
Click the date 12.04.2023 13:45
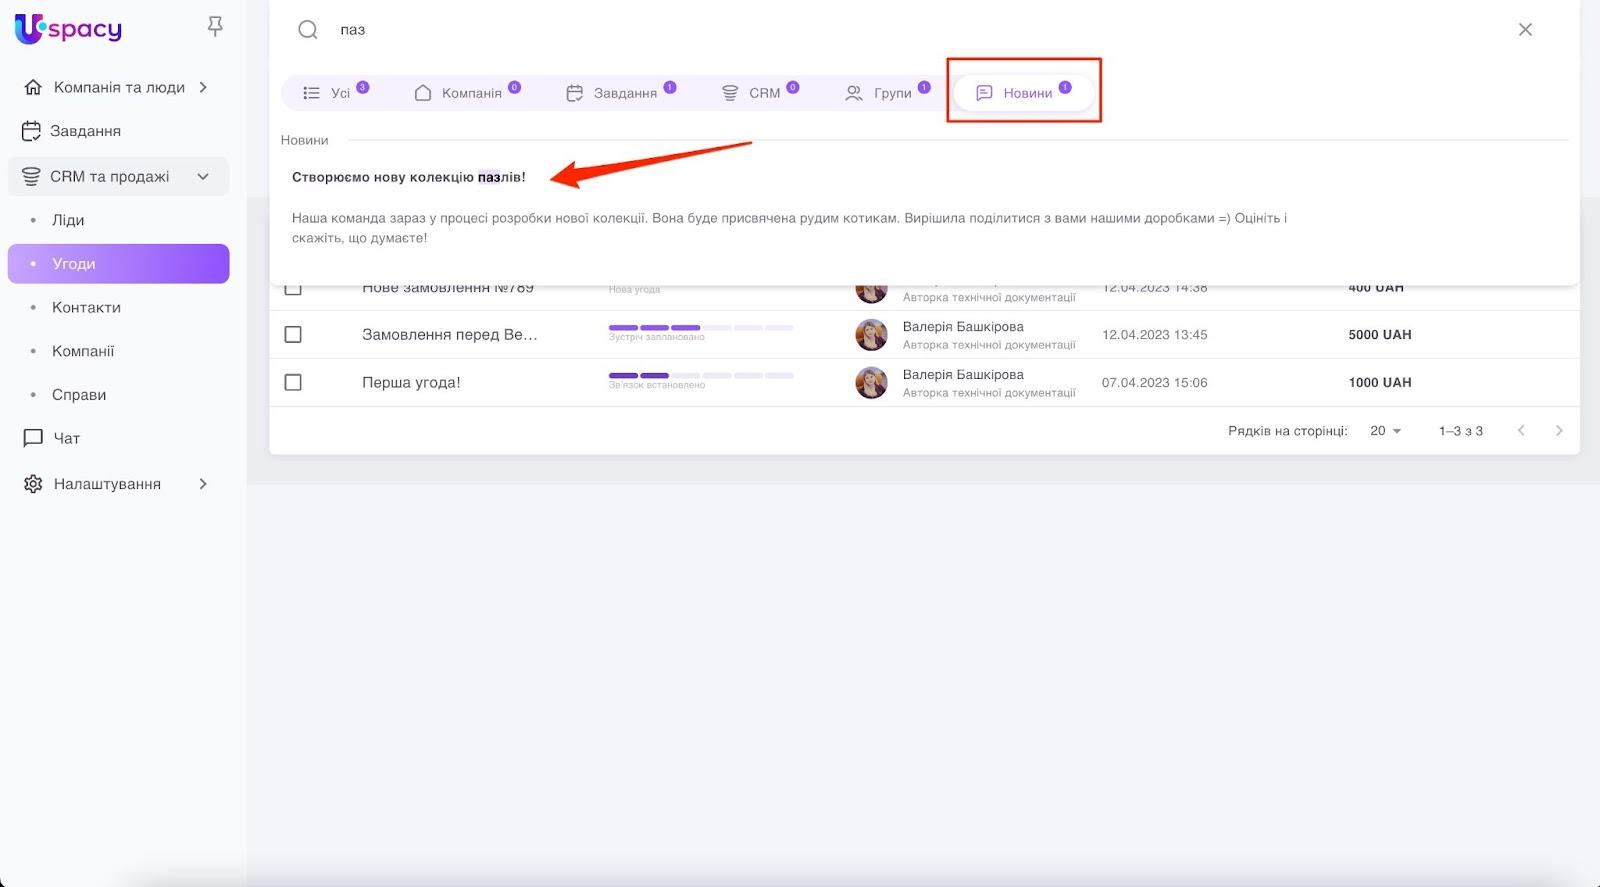(x=1155, y=335)
